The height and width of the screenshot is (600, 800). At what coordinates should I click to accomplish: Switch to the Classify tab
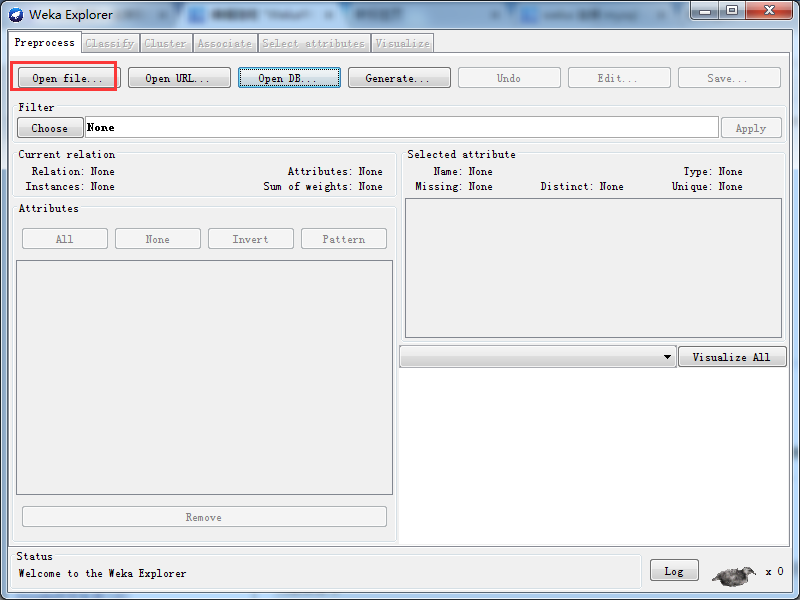[110, 43]
